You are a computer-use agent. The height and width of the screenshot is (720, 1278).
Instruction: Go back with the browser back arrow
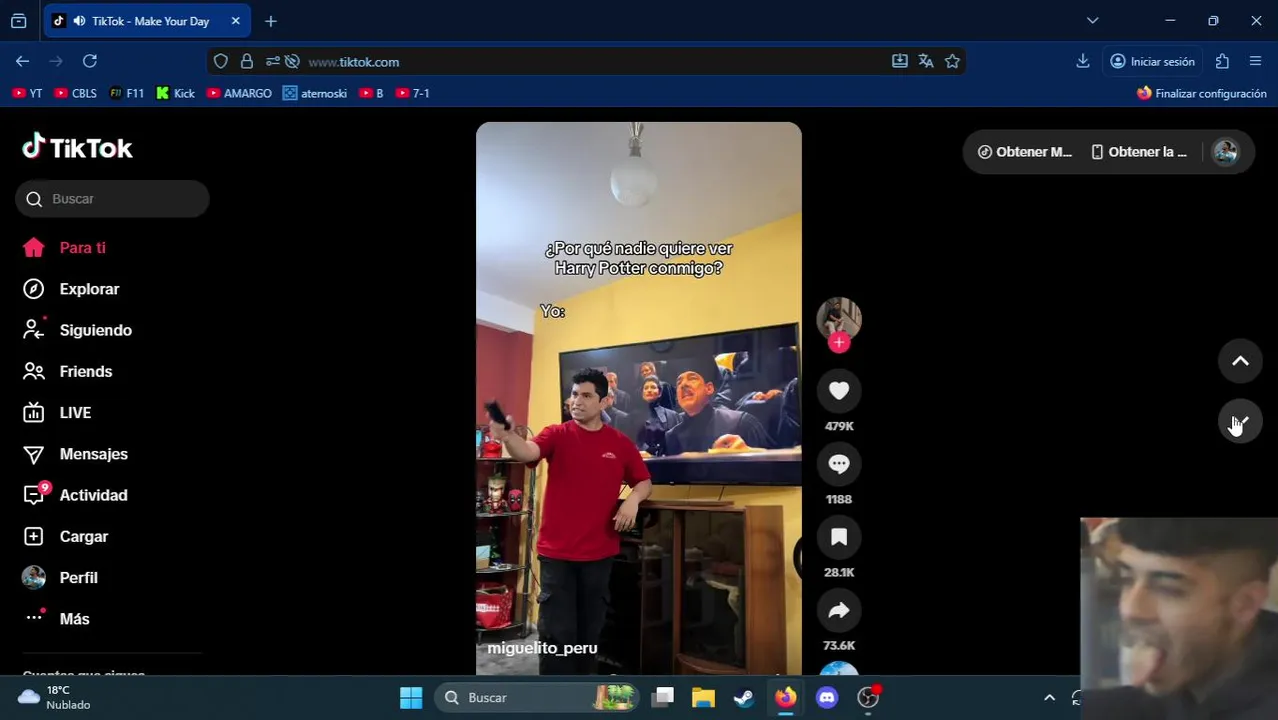coord(22,61)
